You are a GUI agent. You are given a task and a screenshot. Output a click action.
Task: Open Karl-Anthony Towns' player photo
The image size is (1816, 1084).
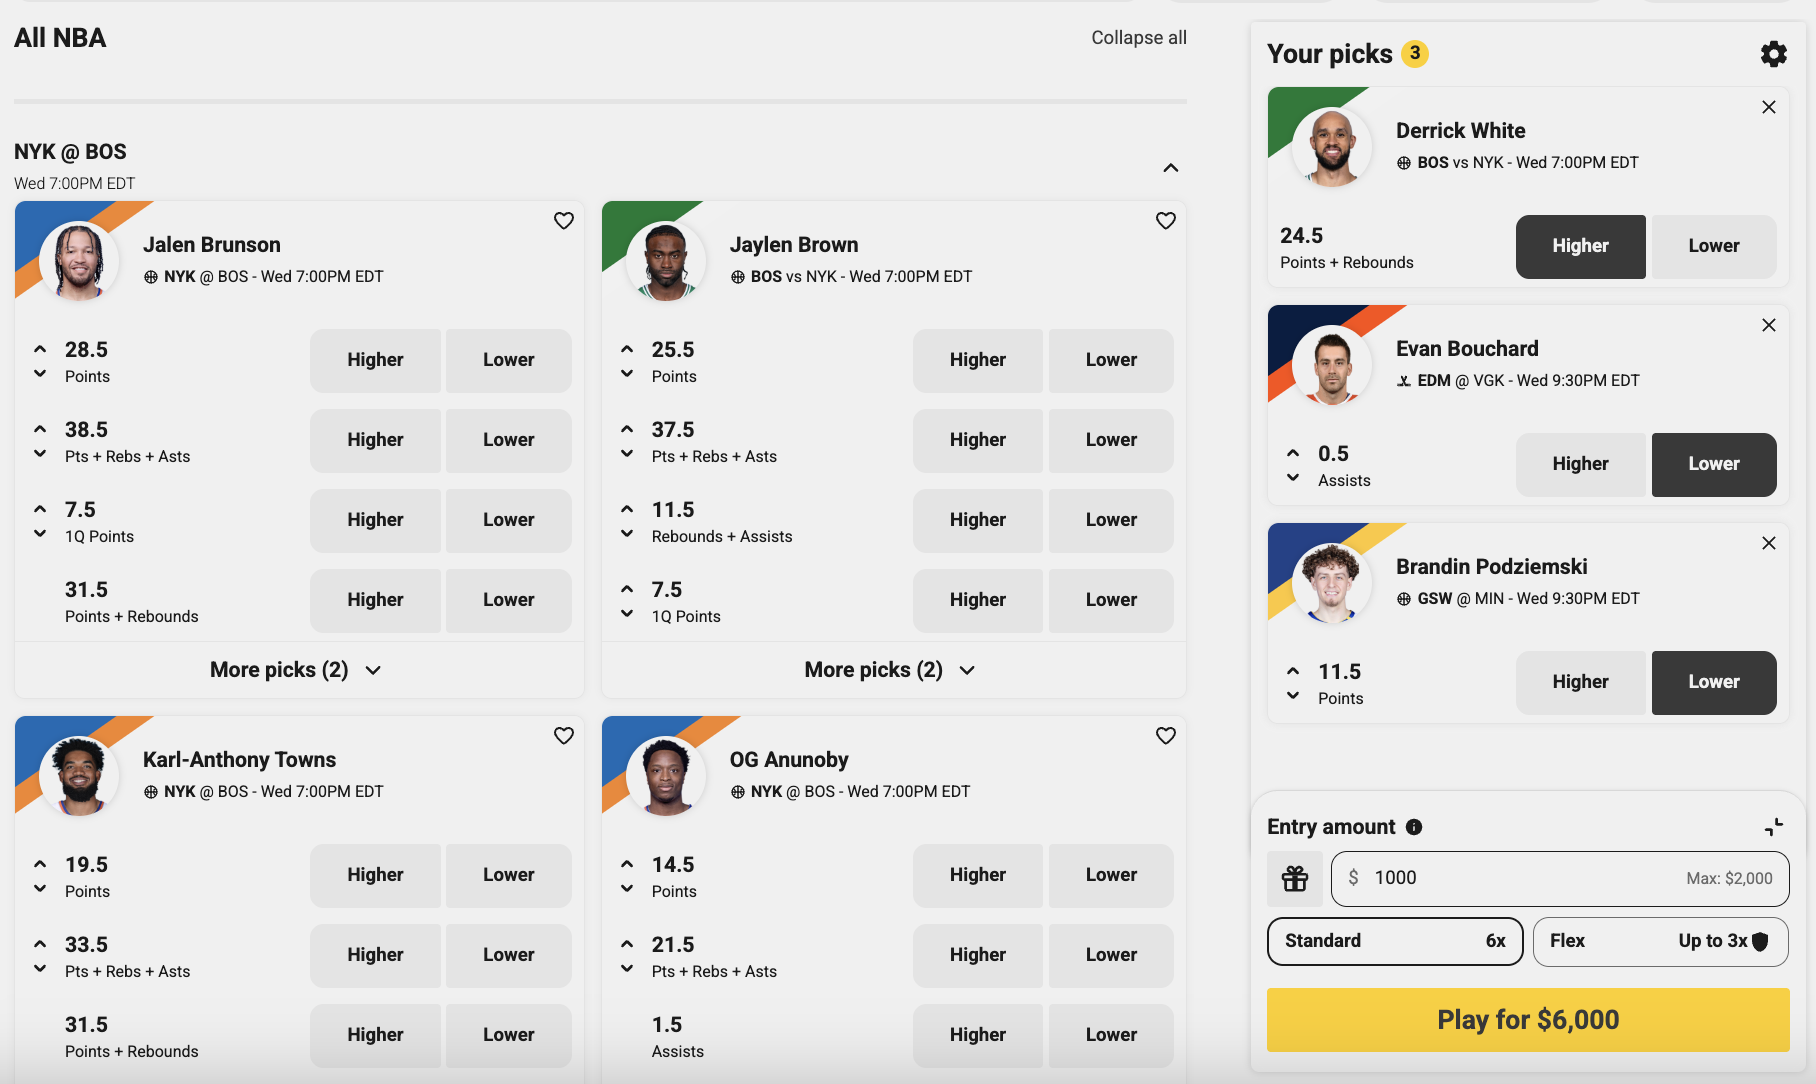(x=79, y=776)
